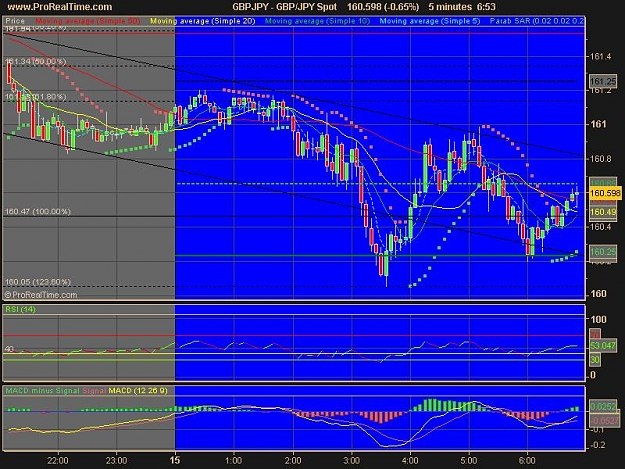Click the 2:00 time axis label

pyautogui.click(x=293, y=461)
